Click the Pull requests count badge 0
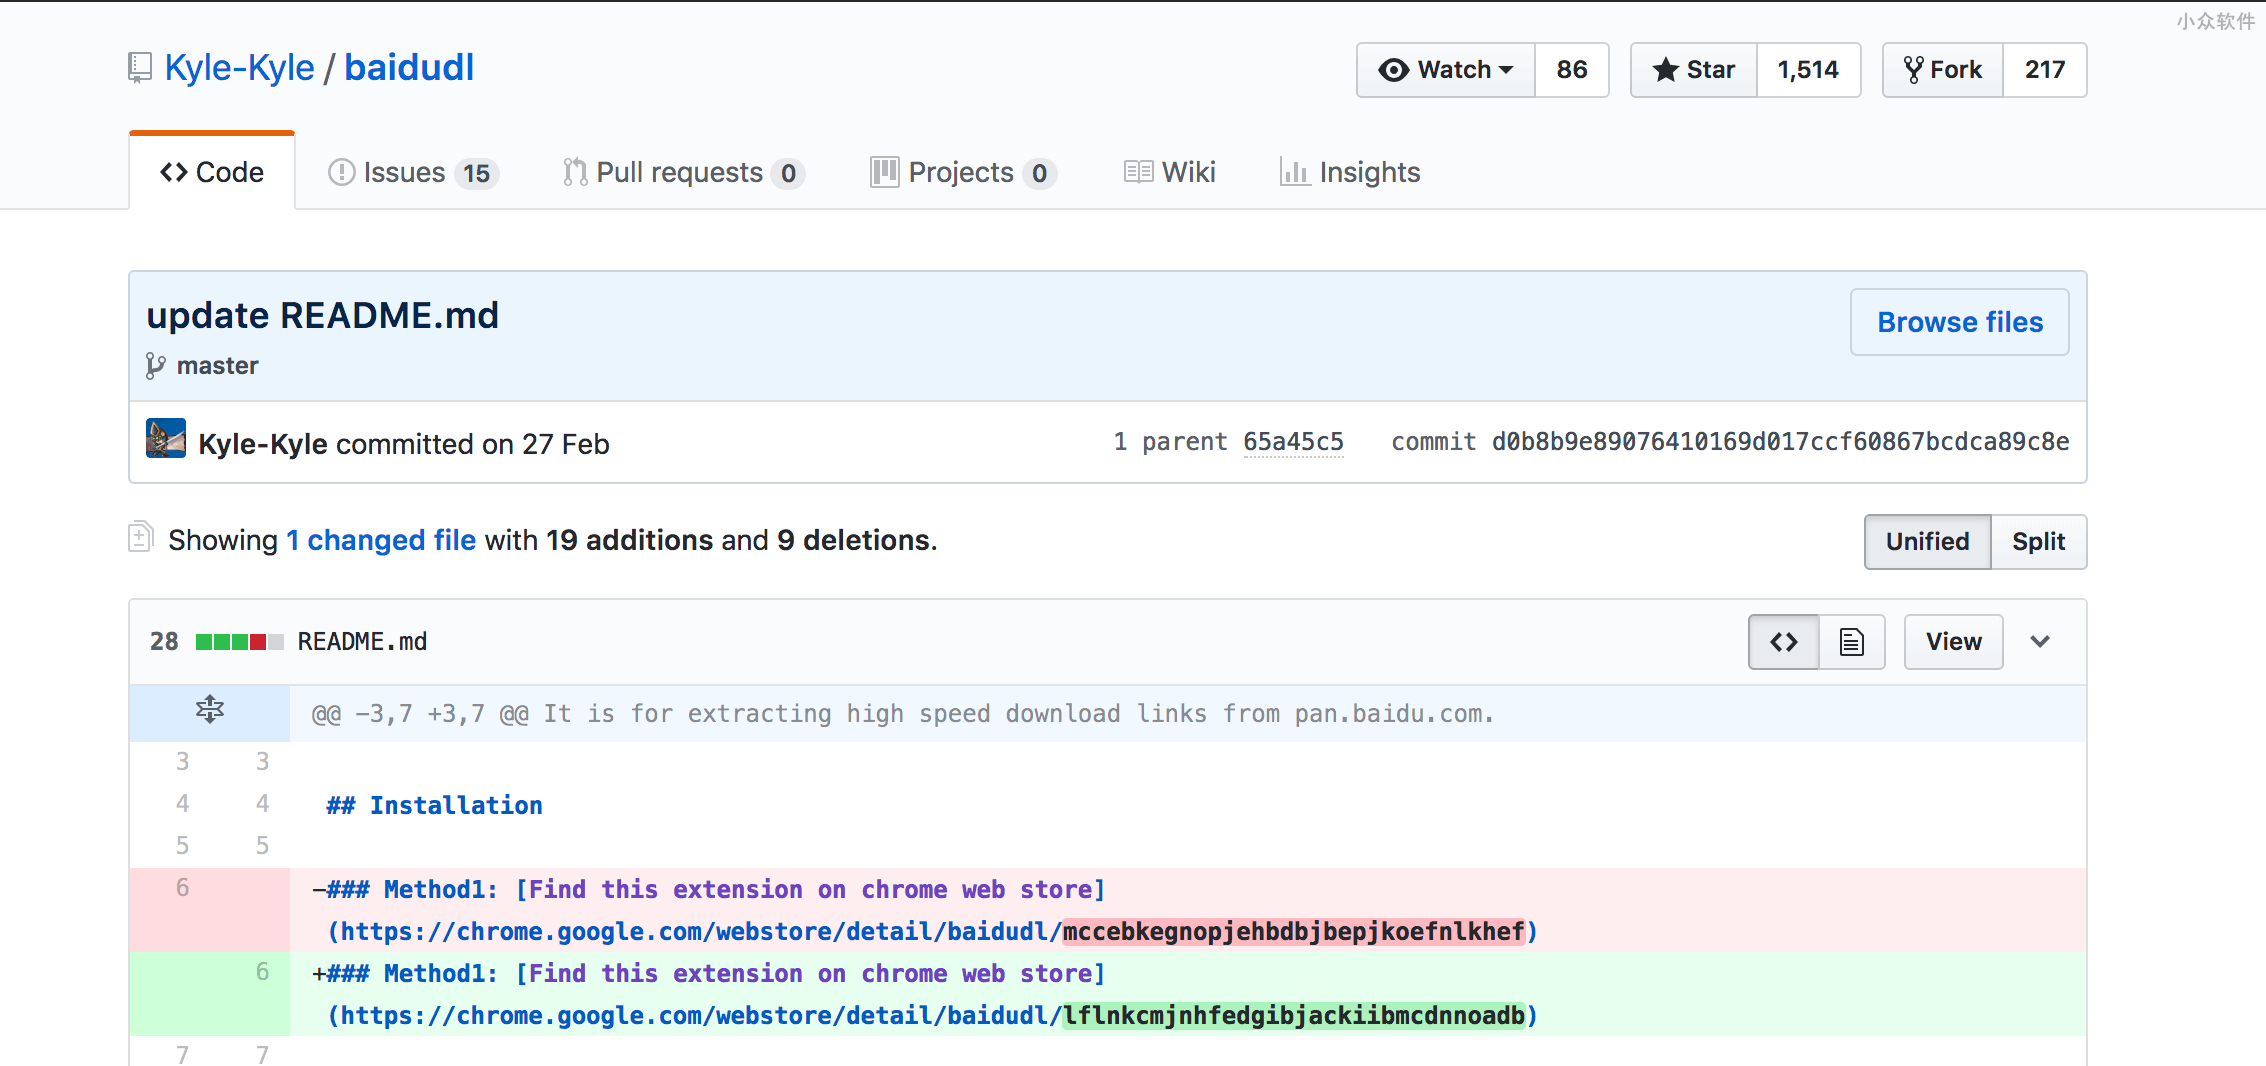2266x1066 pixels. coord(788,174)
